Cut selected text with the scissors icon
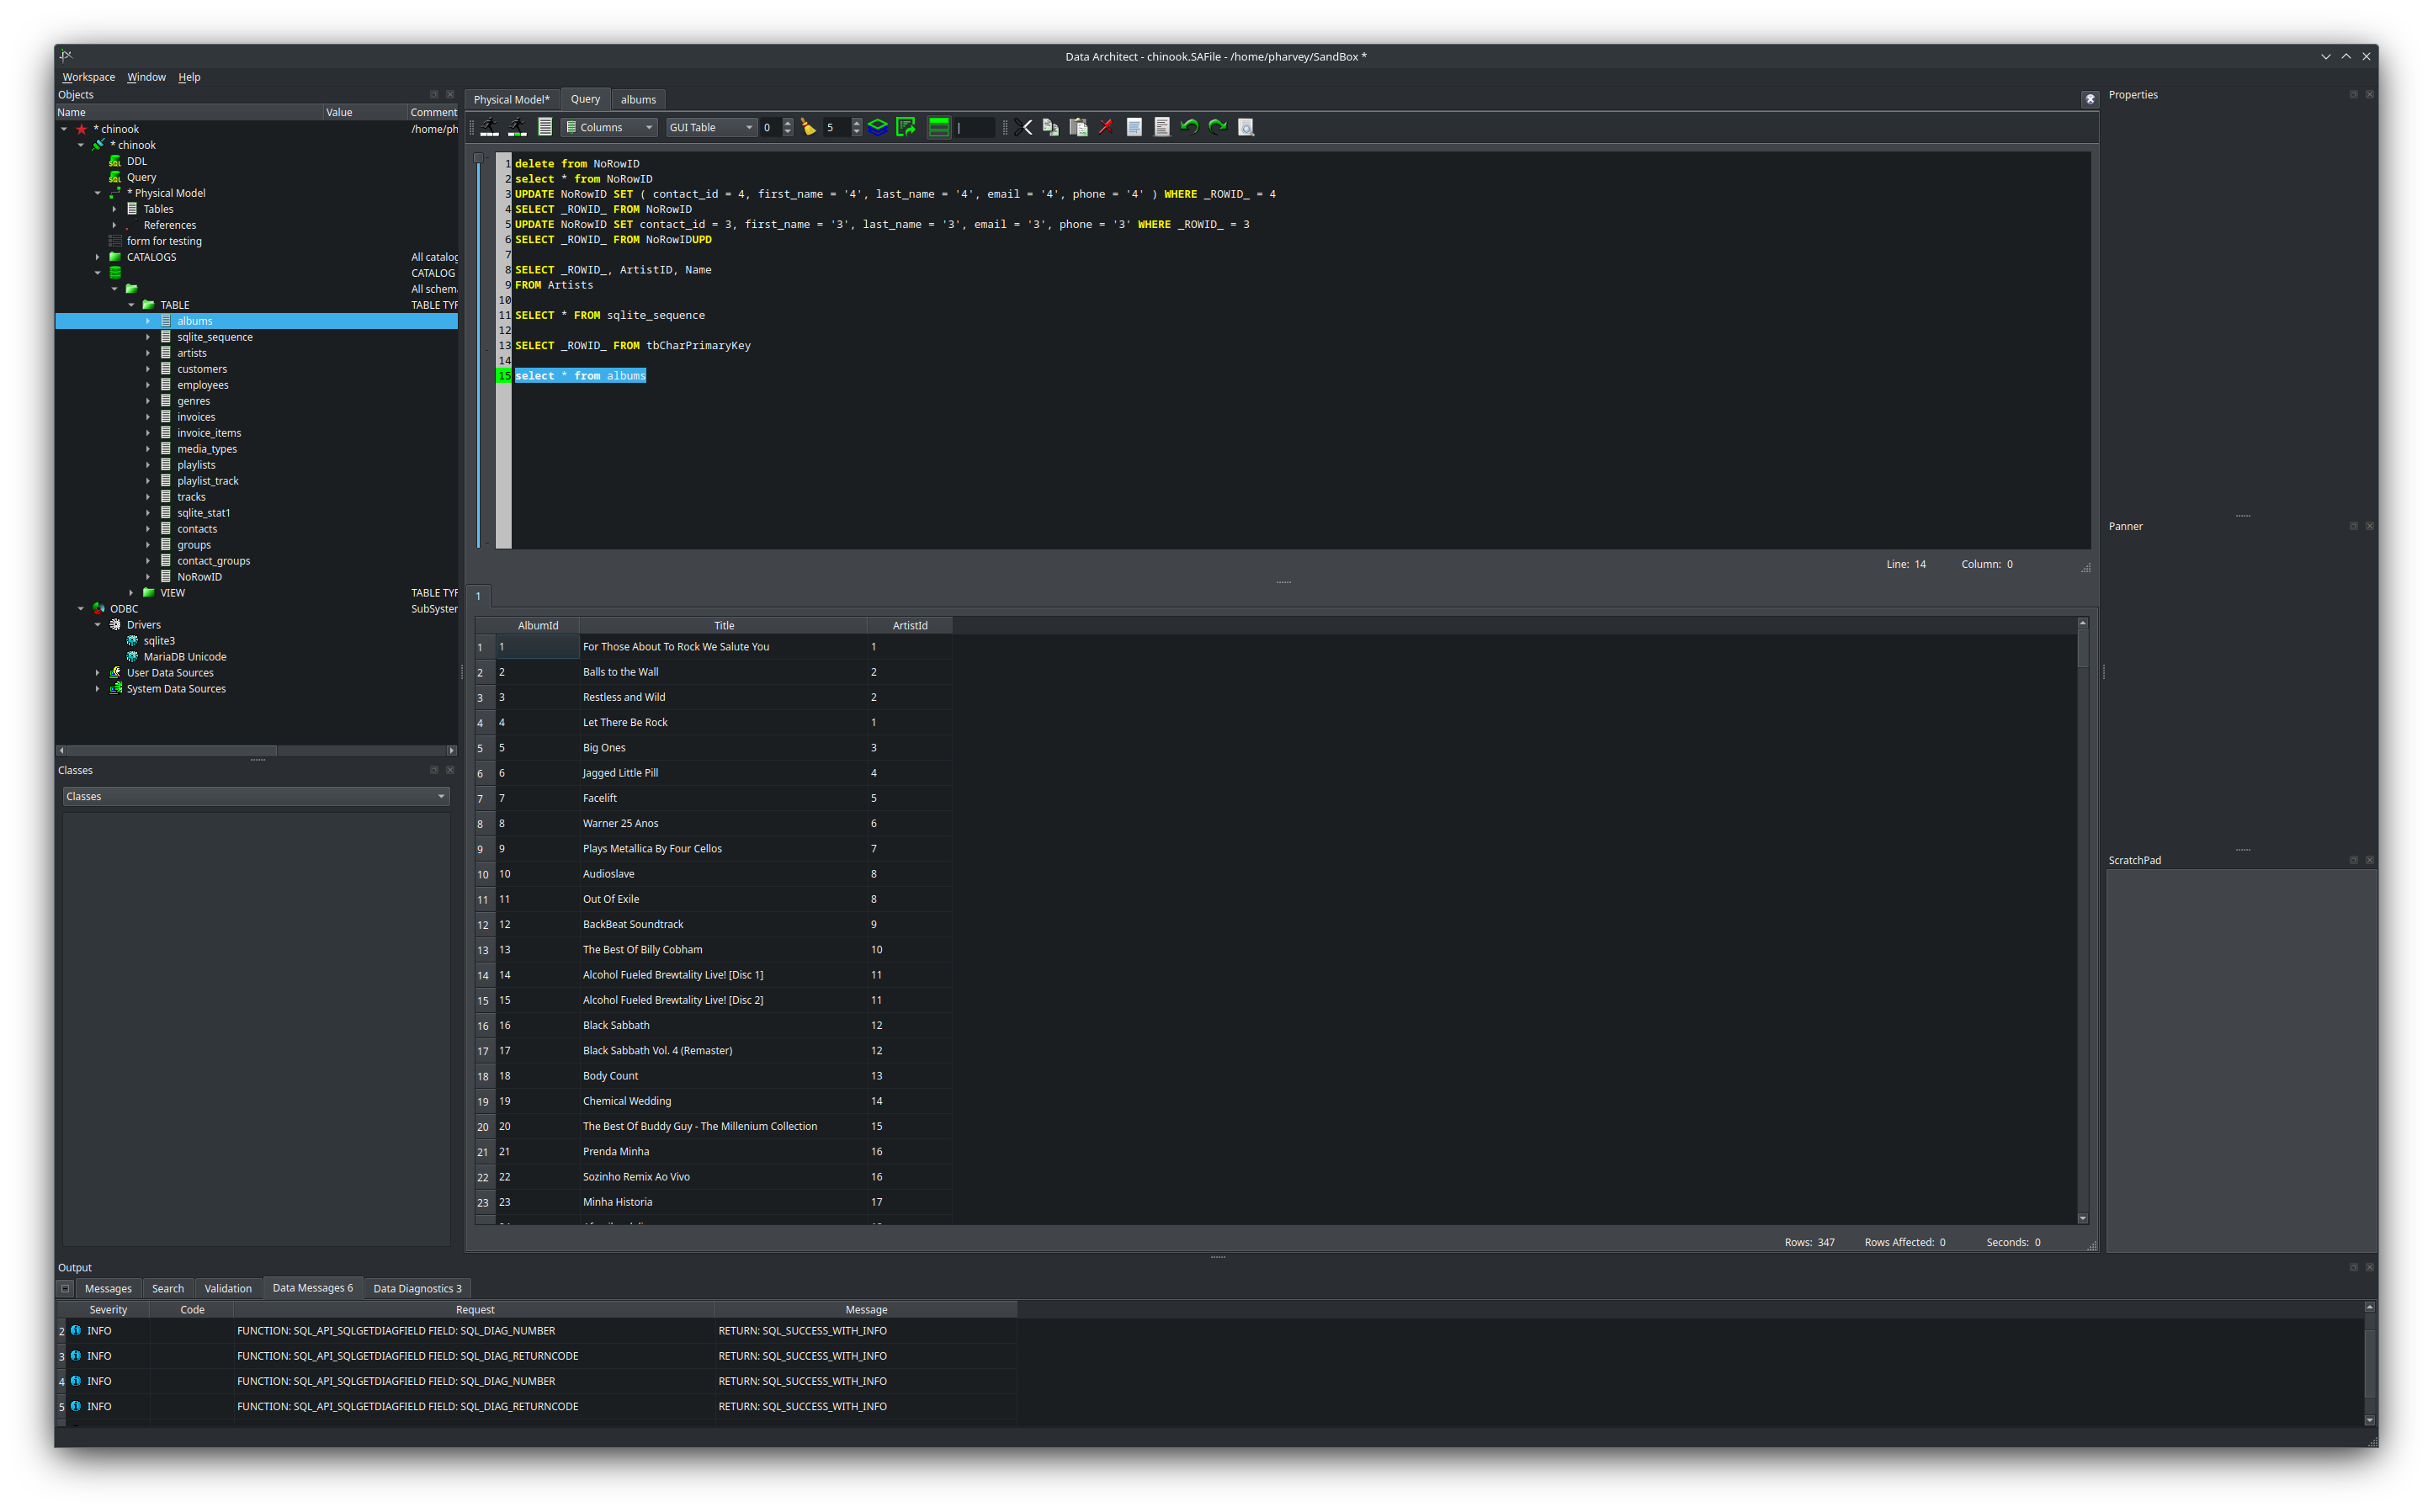 [x=1024, y=127]
